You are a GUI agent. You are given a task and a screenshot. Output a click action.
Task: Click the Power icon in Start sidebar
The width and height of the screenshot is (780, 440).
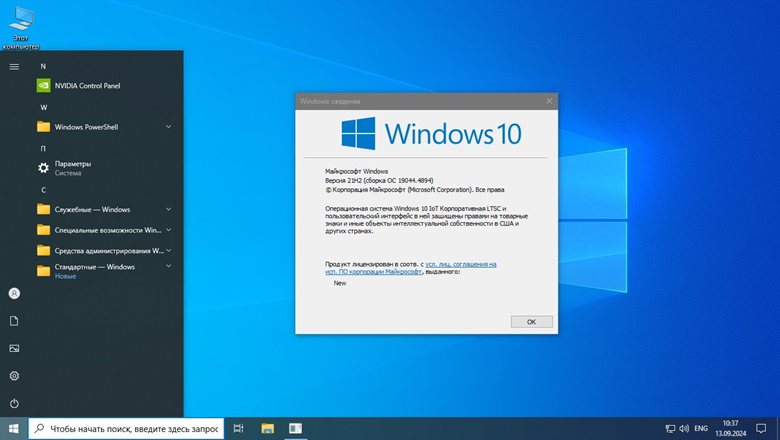coord(14,403)
